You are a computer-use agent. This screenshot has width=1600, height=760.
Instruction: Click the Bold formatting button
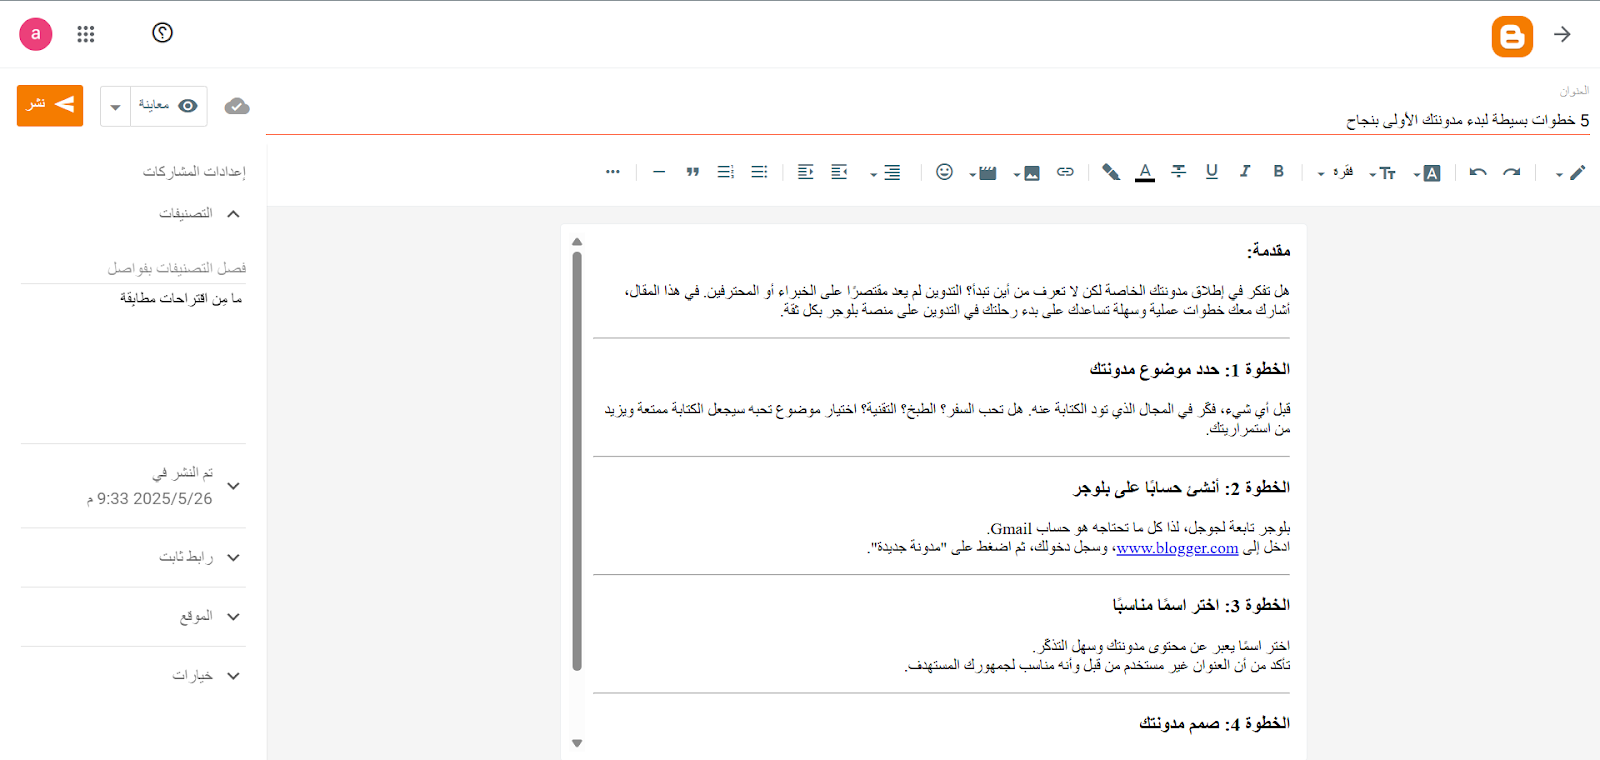coord(1278,172)
